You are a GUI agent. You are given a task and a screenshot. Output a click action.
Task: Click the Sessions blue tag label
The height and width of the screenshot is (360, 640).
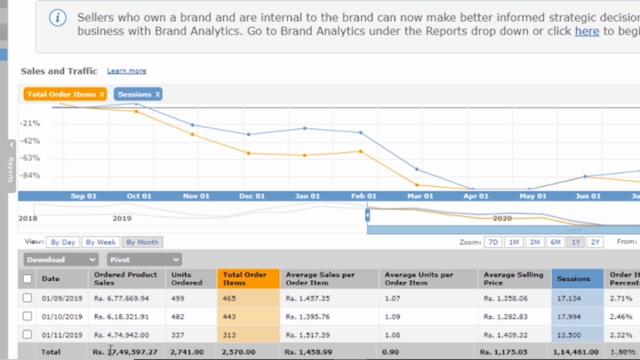pos(134,94)
